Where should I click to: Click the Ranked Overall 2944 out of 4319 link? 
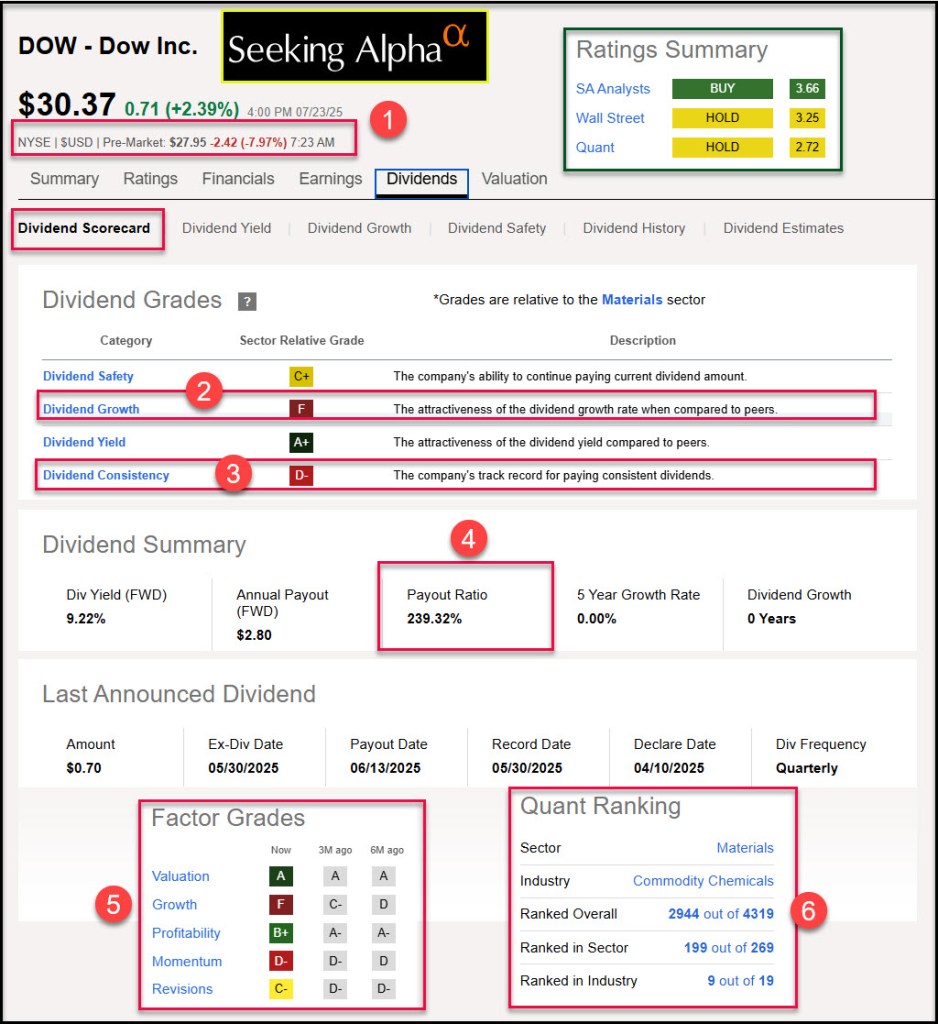(x=720, y=914)
